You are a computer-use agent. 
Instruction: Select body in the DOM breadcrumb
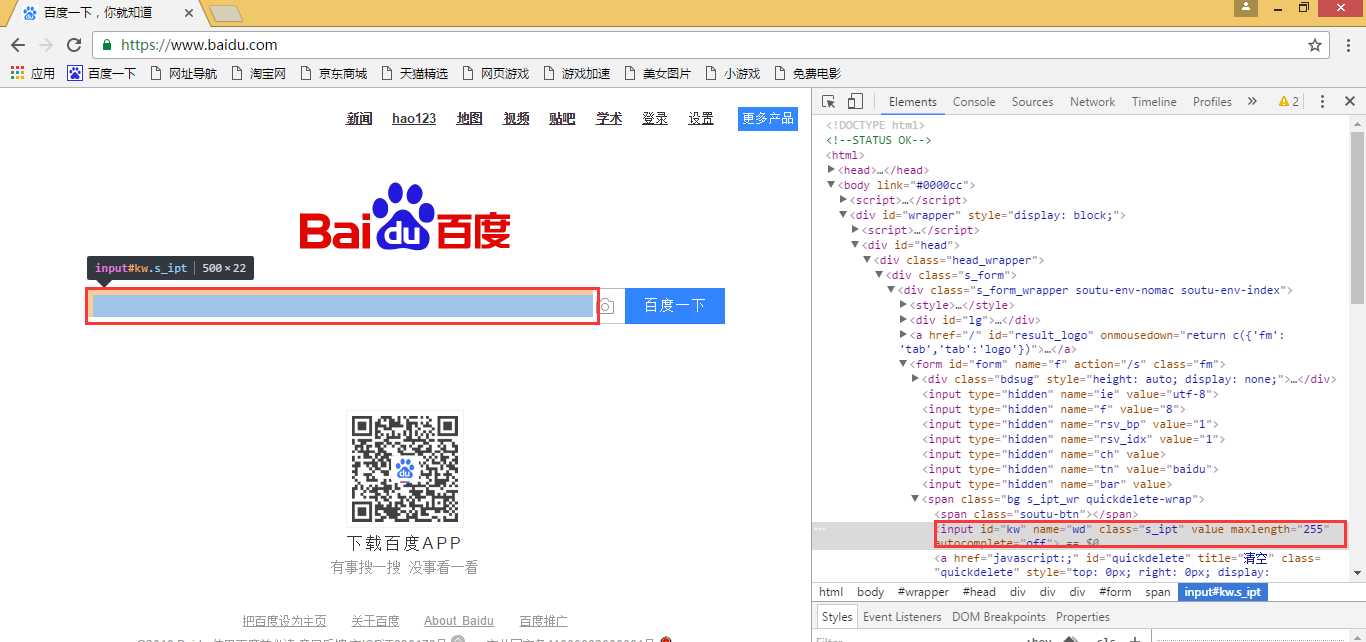coord(871,592)
